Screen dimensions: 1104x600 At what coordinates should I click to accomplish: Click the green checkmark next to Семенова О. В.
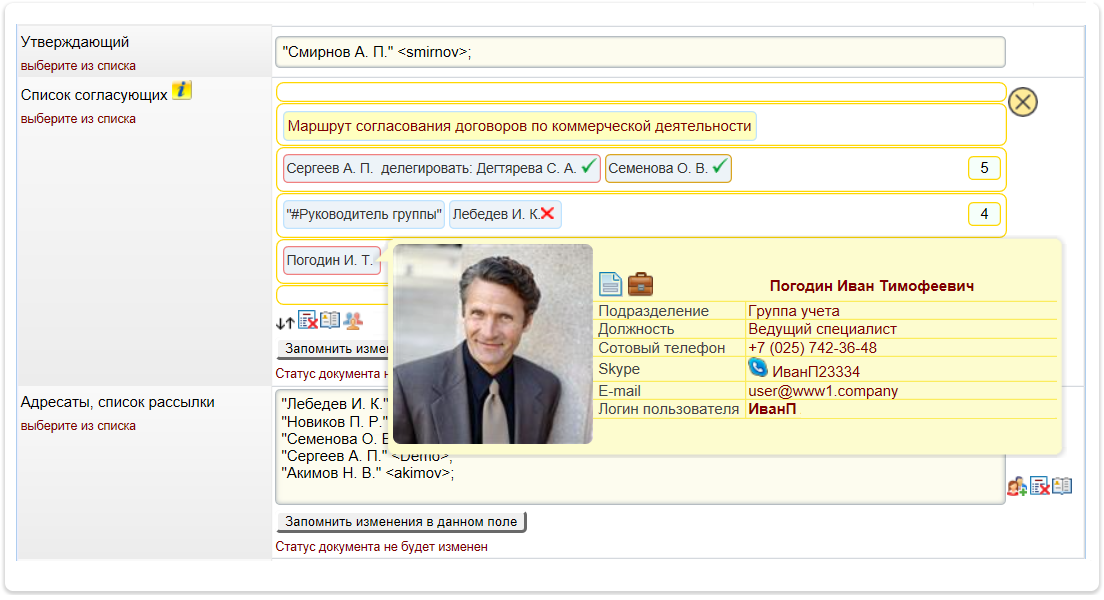(x=718, y=168)
